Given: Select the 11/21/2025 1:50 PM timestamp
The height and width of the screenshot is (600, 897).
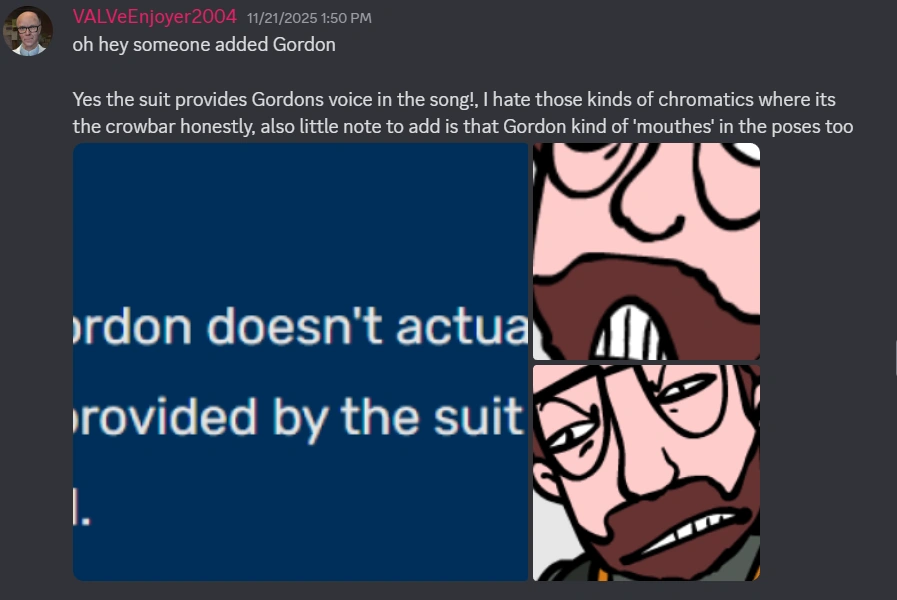Looking at the screenshot, I should pos(309,18).
